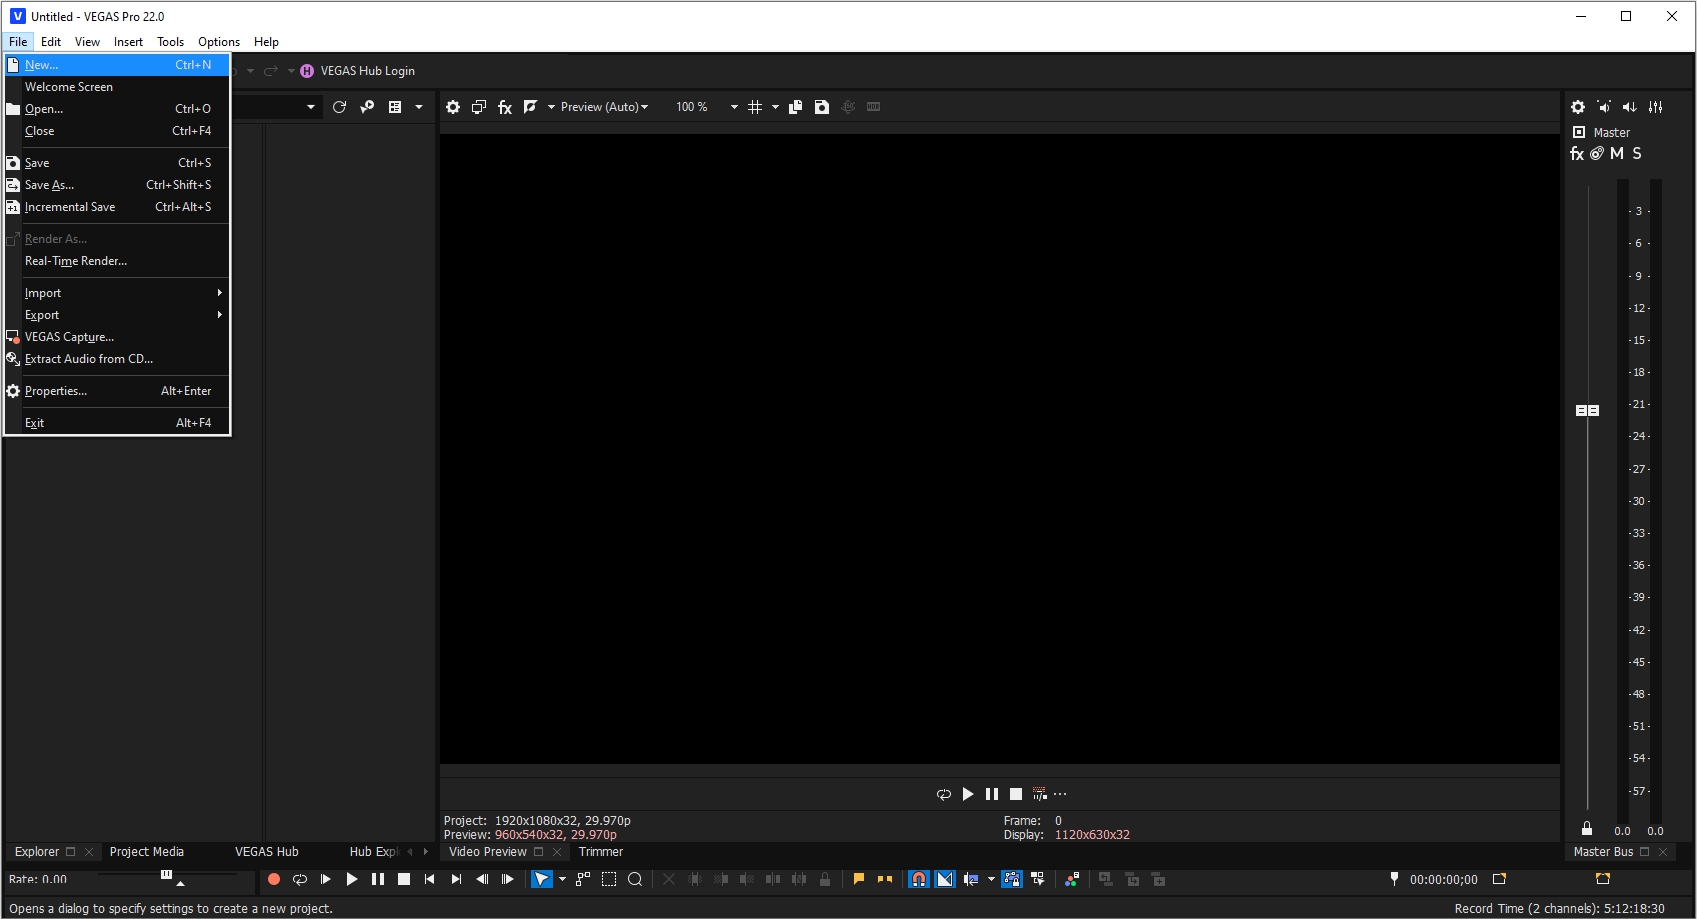Toggle loop playback under Video Preview
This screenshot has height=919, width=1697.
pyautogui.click(x=943, y=795)
